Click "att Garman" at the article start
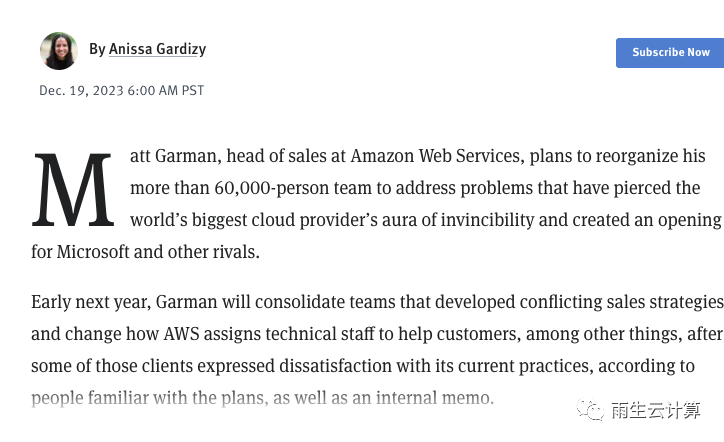 (174, 156)
